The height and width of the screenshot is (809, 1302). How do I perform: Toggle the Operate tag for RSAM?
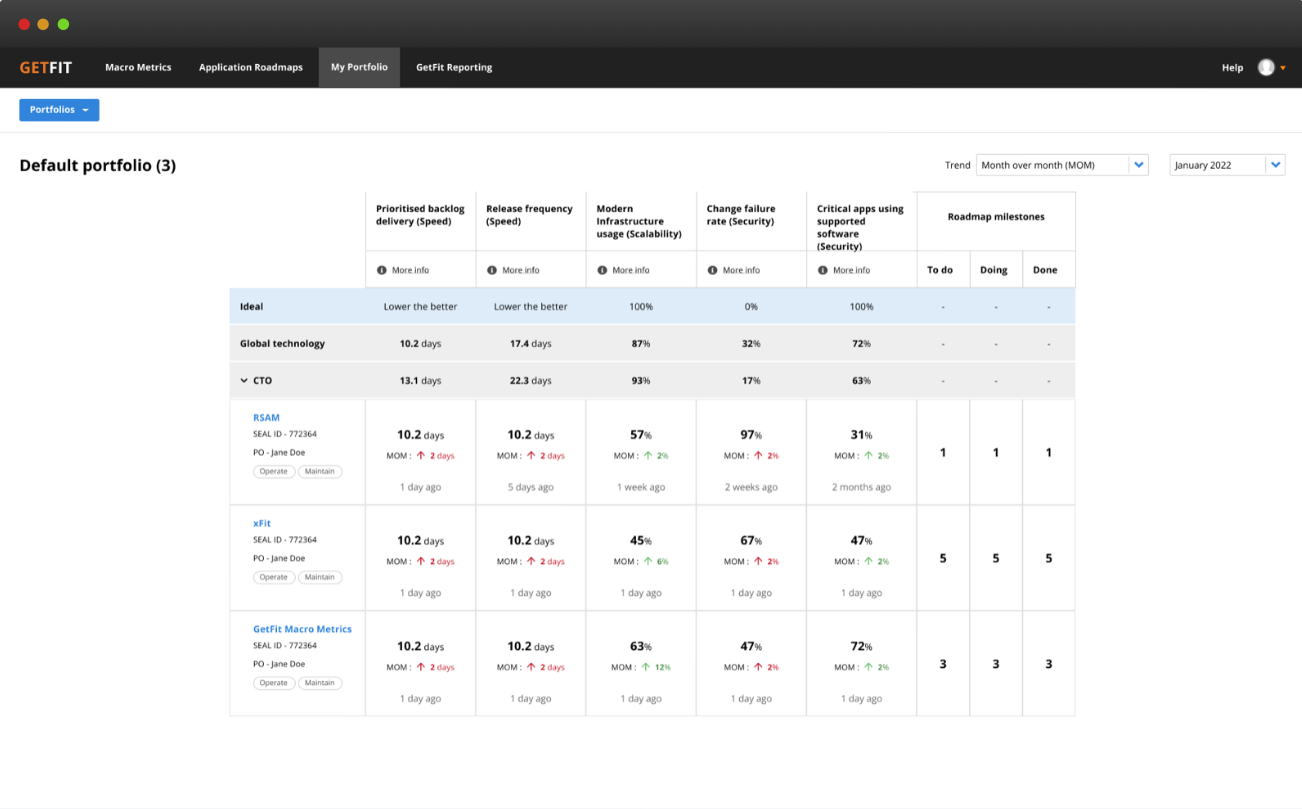274,471
